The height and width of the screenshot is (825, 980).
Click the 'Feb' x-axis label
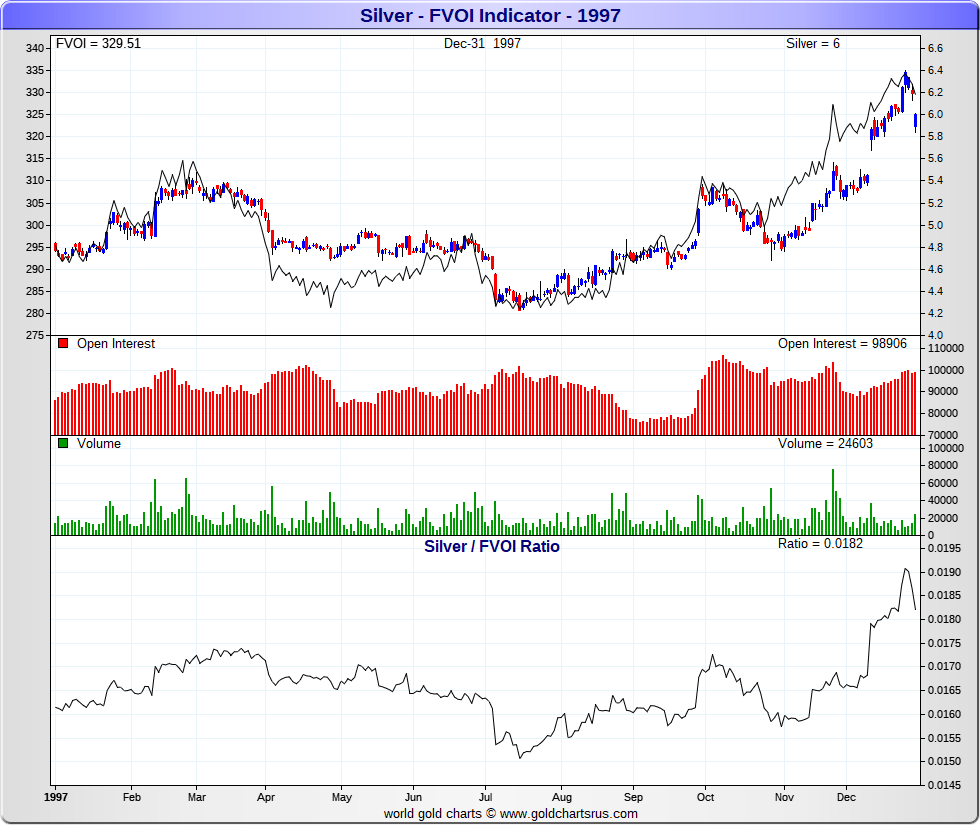(x=132, y=797)
